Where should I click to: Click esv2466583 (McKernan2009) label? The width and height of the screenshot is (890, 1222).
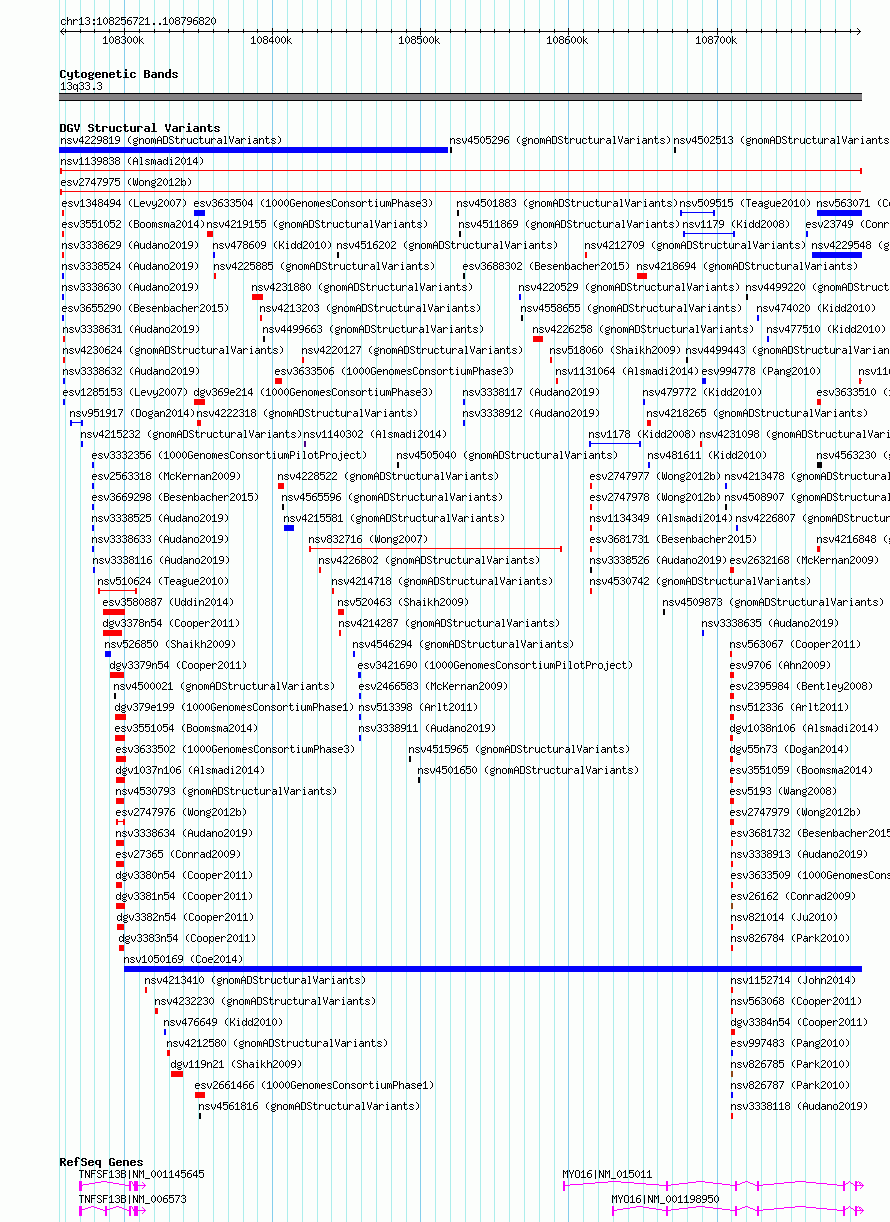coord(433,686)
